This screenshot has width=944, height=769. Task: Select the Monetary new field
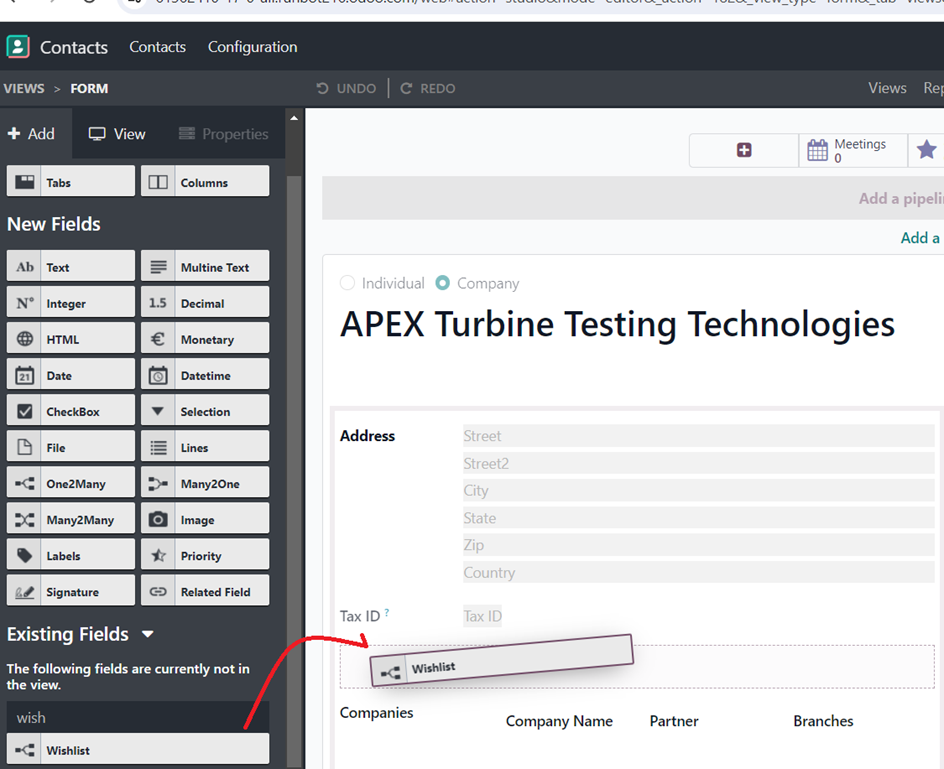tap(205, 339)
